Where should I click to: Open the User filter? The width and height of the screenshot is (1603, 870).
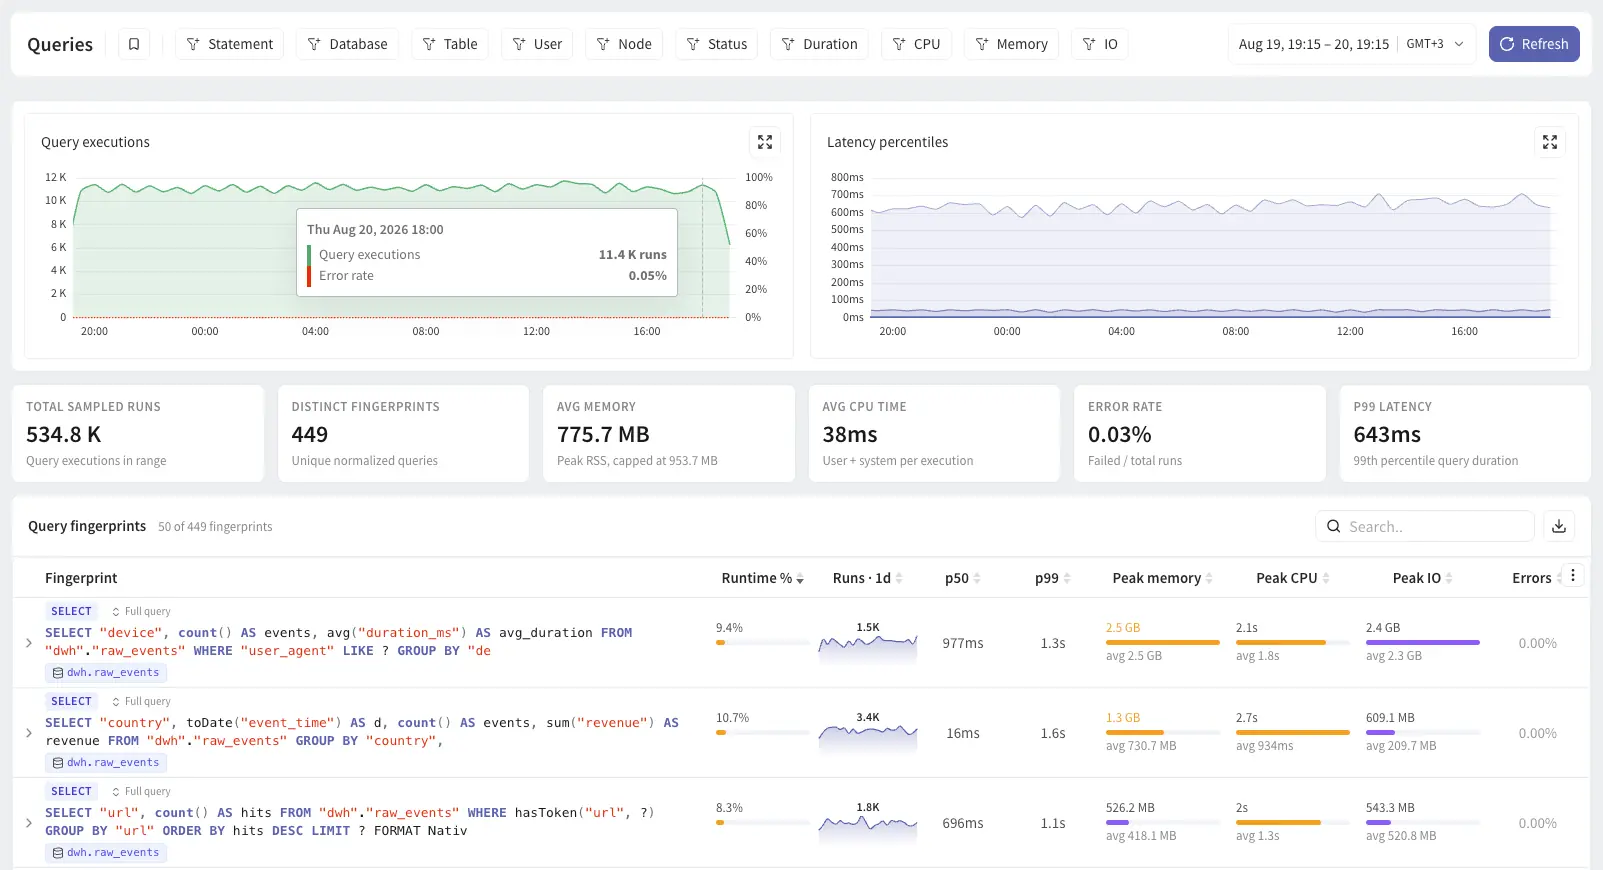(537, 44)
